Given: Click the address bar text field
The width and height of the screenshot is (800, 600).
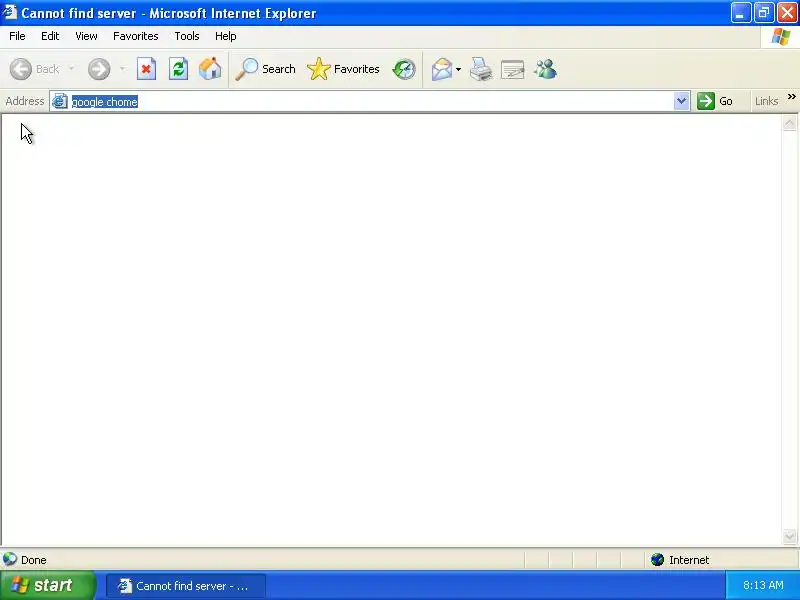Looking at the screenshot, I should click(370, 101).
